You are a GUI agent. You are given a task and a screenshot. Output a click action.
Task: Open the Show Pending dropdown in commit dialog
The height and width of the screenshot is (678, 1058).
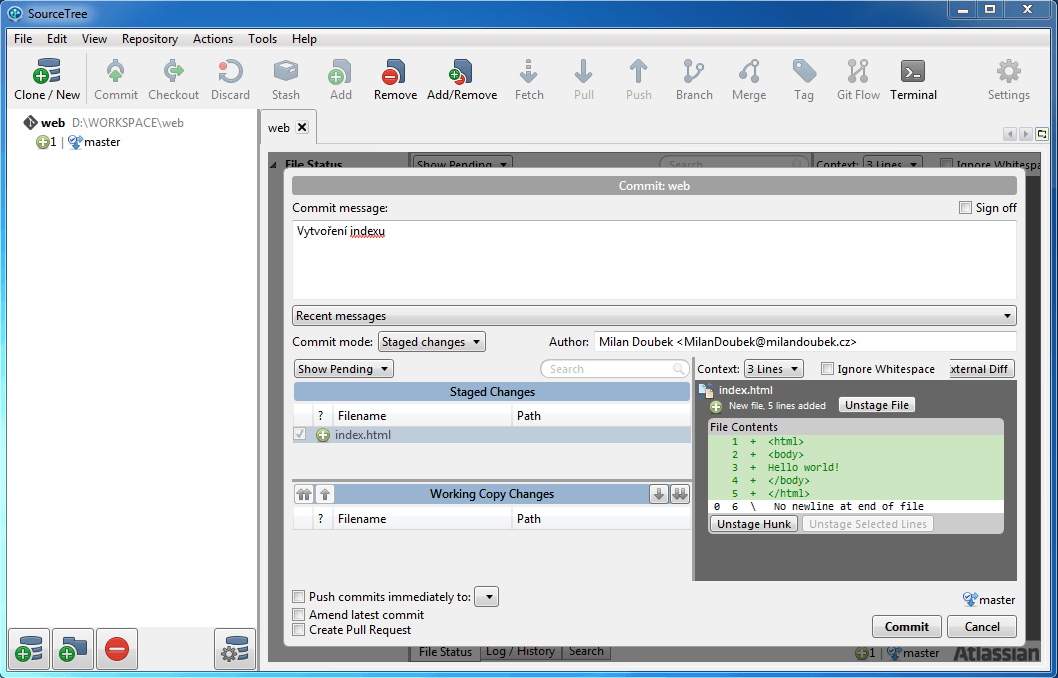344,369
